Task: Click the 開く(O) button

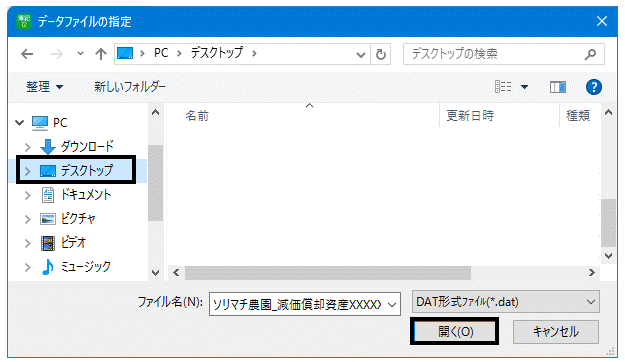Action: pos(455,331)
